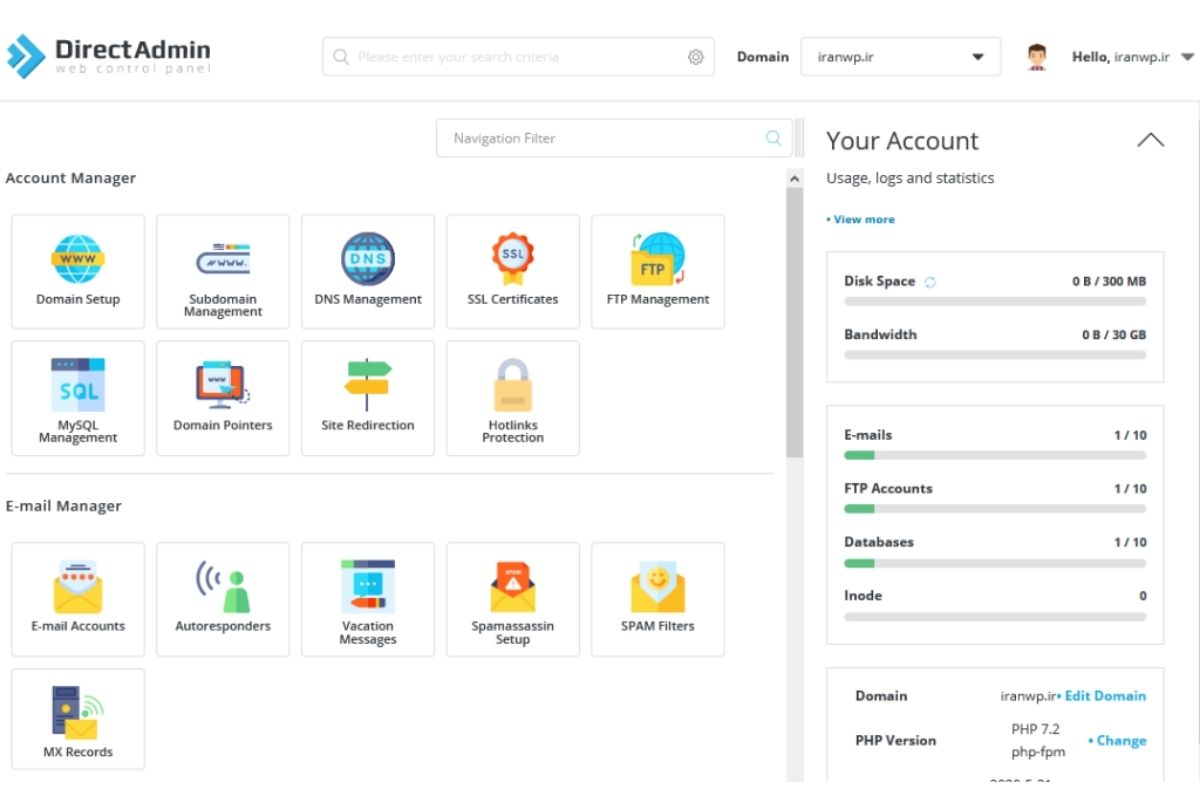Image resolution: width=1200 pixels, height=800 pixels.
Task: Open MX Records
Action: pyautogui.click(x=78, y=725)
